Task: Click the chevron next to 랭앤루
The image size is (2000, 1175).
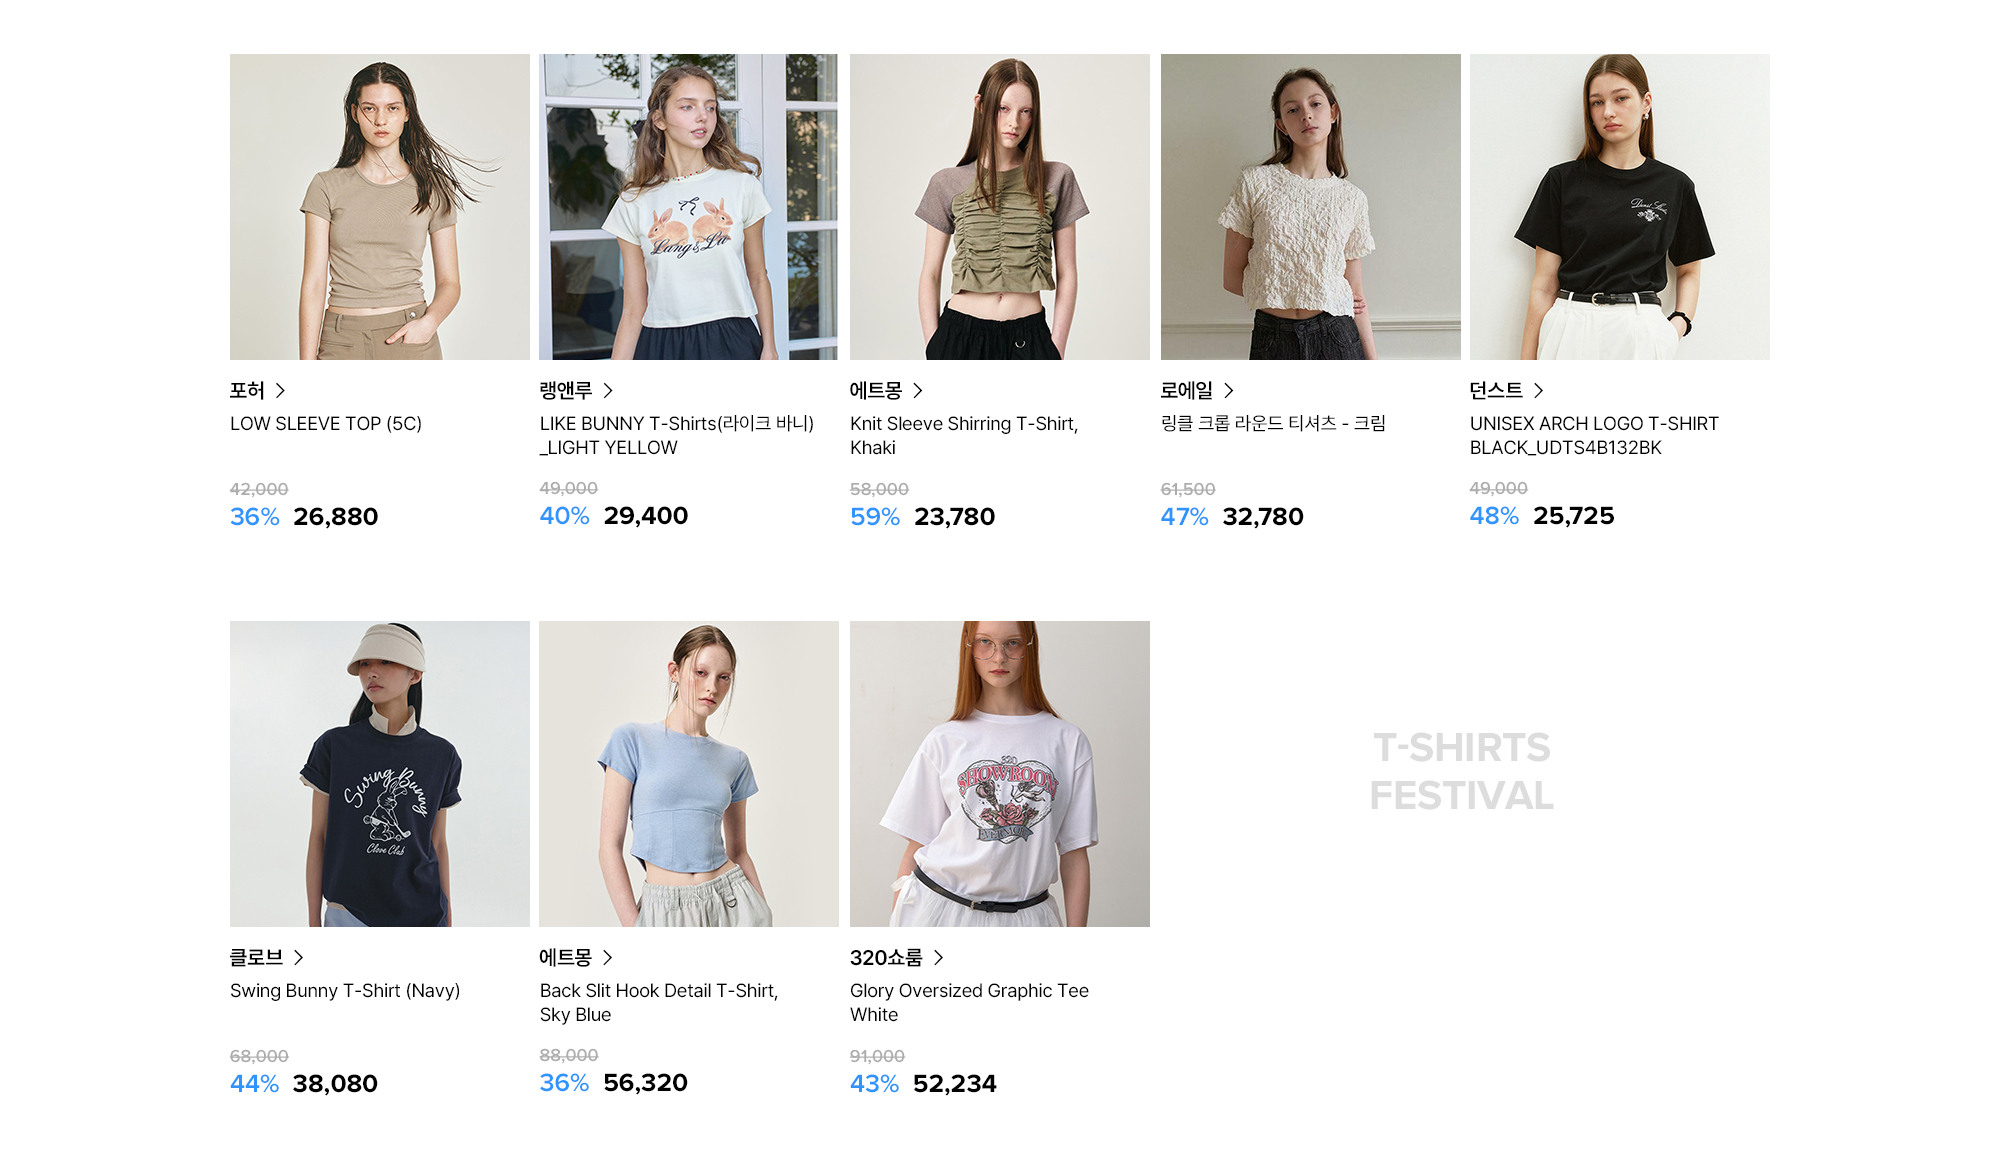Action: tap(608, 390)
